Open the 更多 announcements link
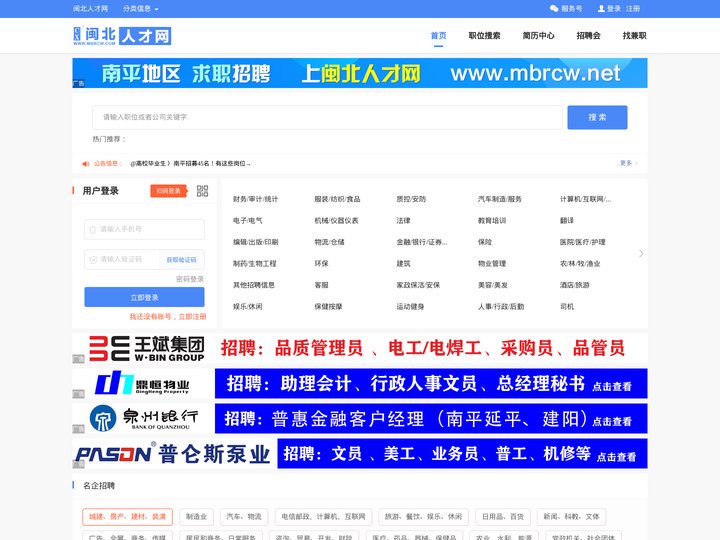 [626, 163]
